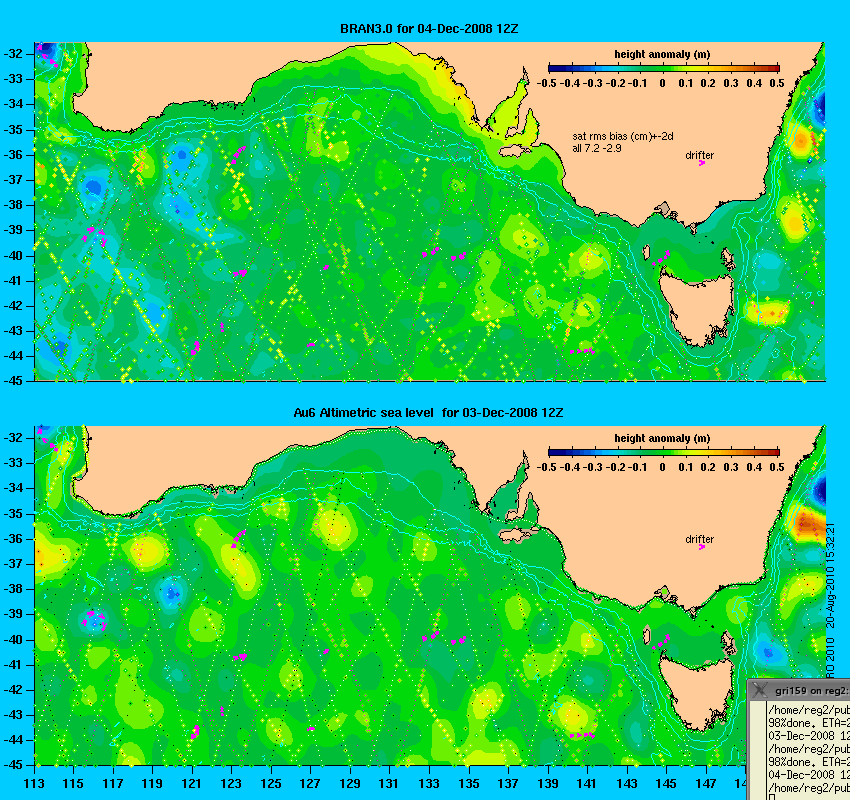Click the magenta drifter arrow under the BRAN3.0 legend
This screenshot has height=800, width=850.
702,163
